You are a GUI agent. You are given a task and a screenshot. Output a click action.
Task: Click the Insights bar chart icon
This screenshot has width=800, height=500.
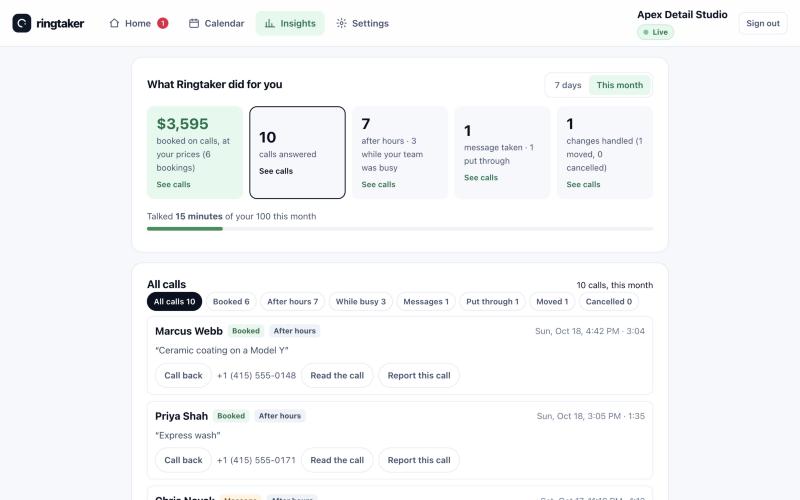(269, 23)
